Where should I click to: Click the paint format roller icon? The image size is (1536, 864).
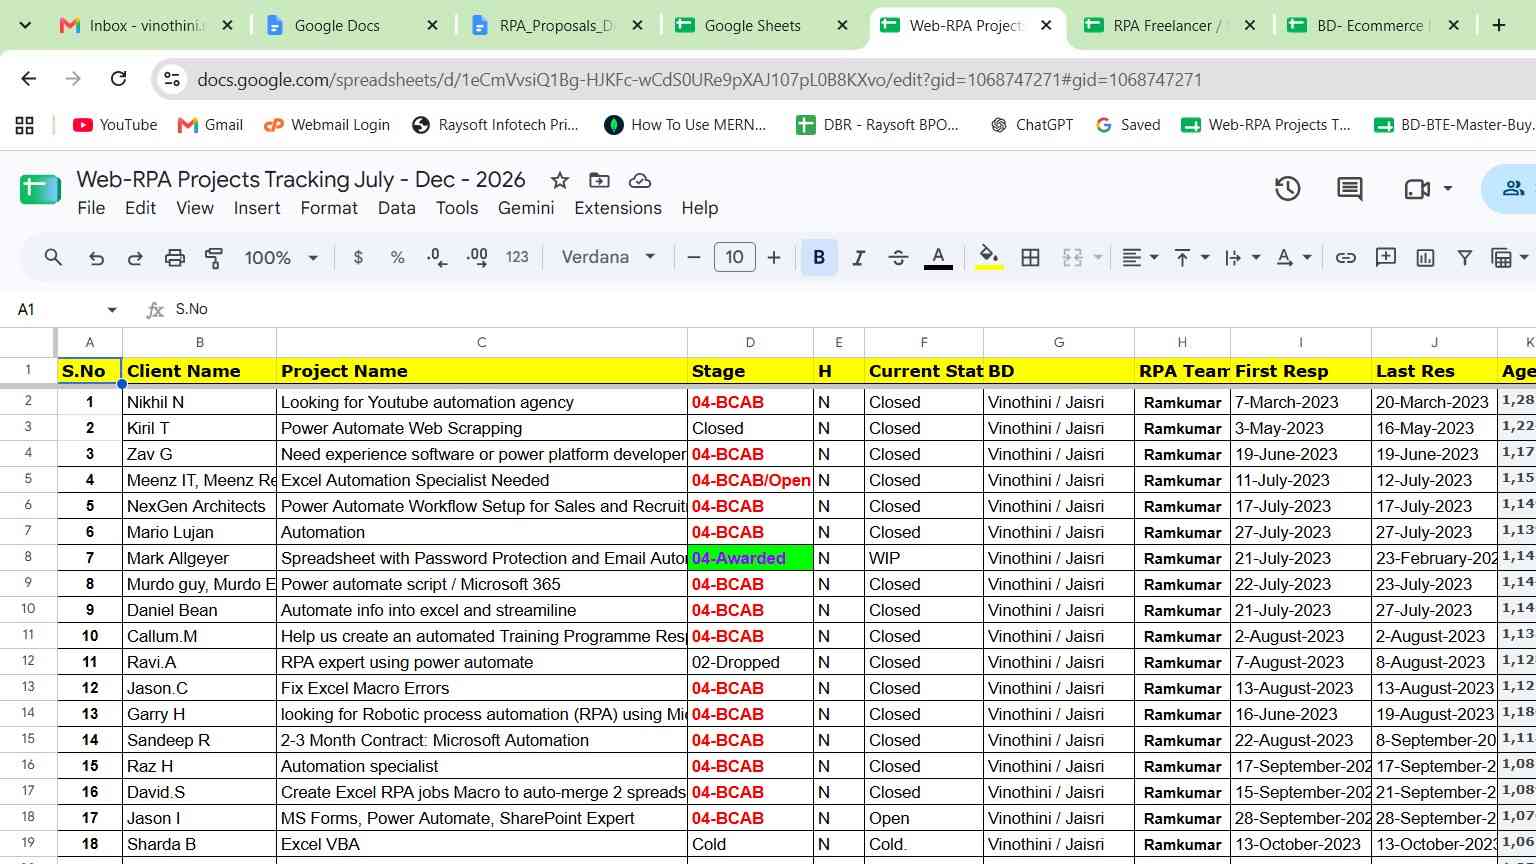(213, 258)
